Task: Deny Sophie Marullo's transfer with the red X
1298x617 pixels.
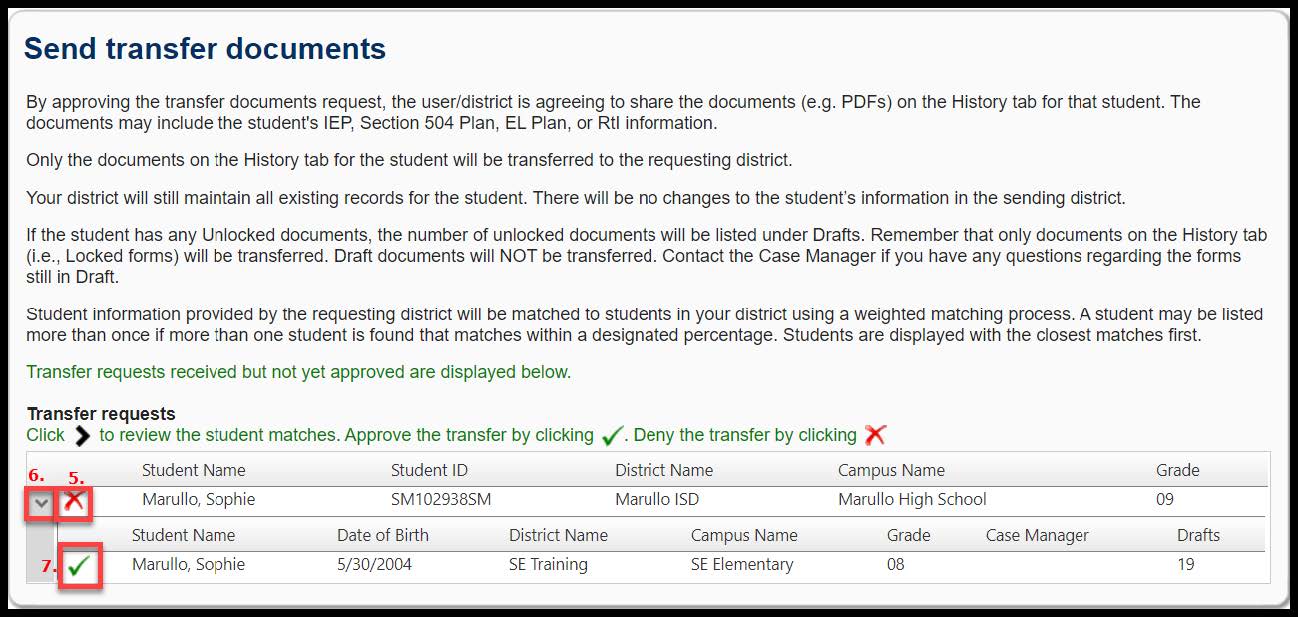Action: point(74,501)
